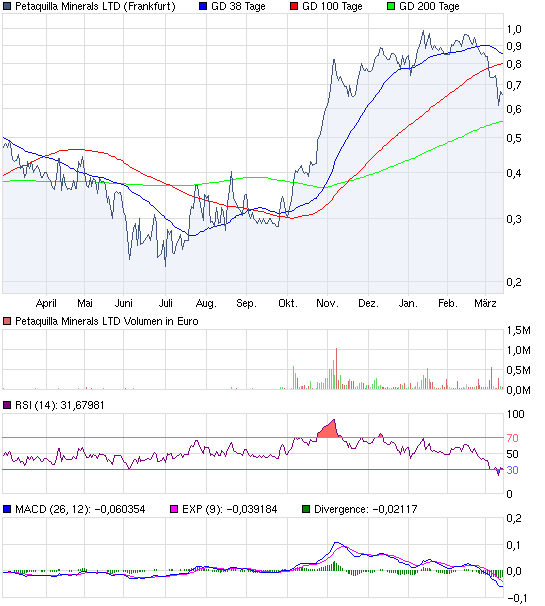The height and width of the screenshot is (606, 545).
Task: Click the '1,5M' volume axis value
Action: click(519, 330)
